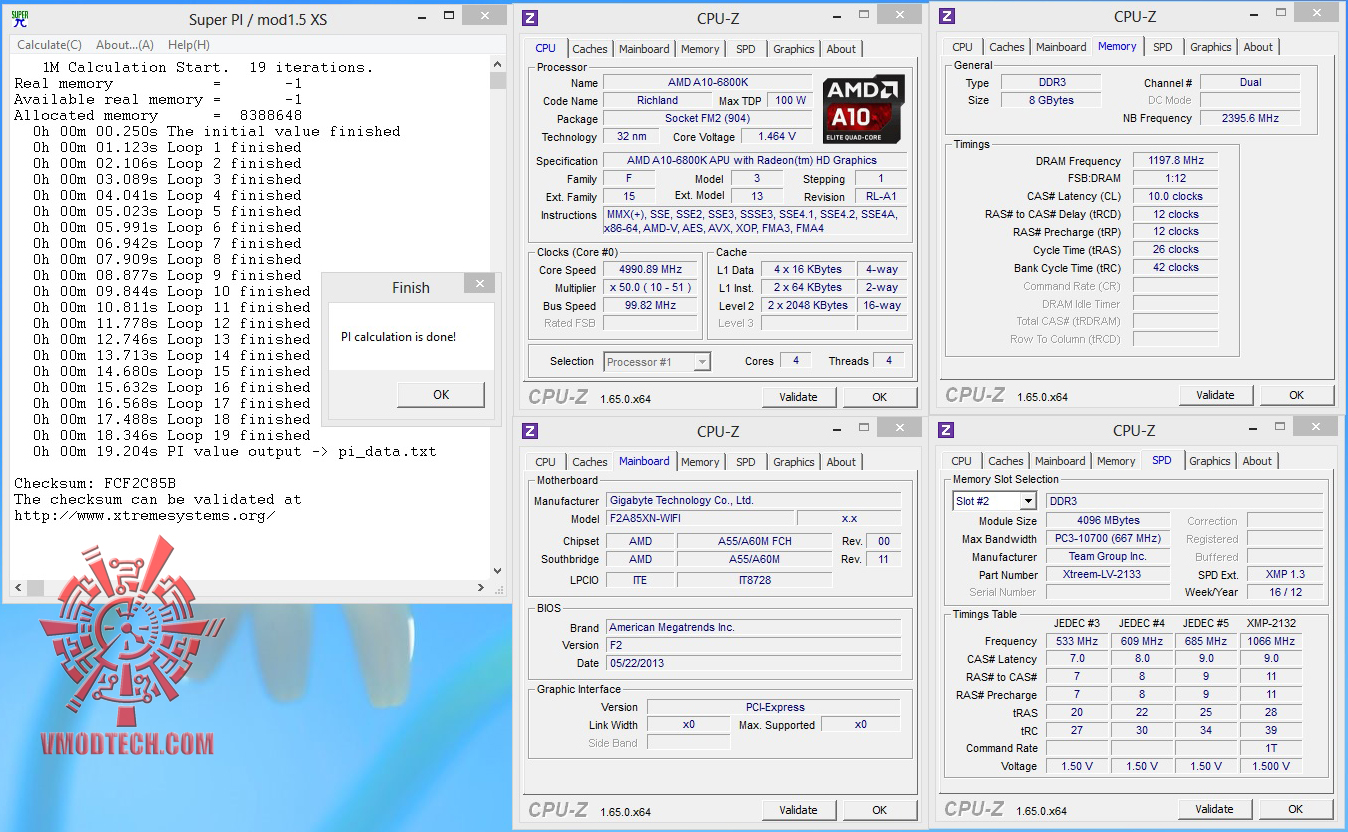Click the Super PI title bar icon
This screenshot has height=832, width=1348.
pos(19,19)
